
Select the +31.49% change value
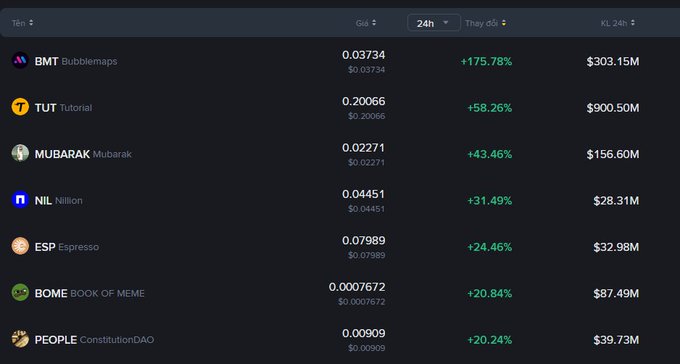click(x=490, y=200)
